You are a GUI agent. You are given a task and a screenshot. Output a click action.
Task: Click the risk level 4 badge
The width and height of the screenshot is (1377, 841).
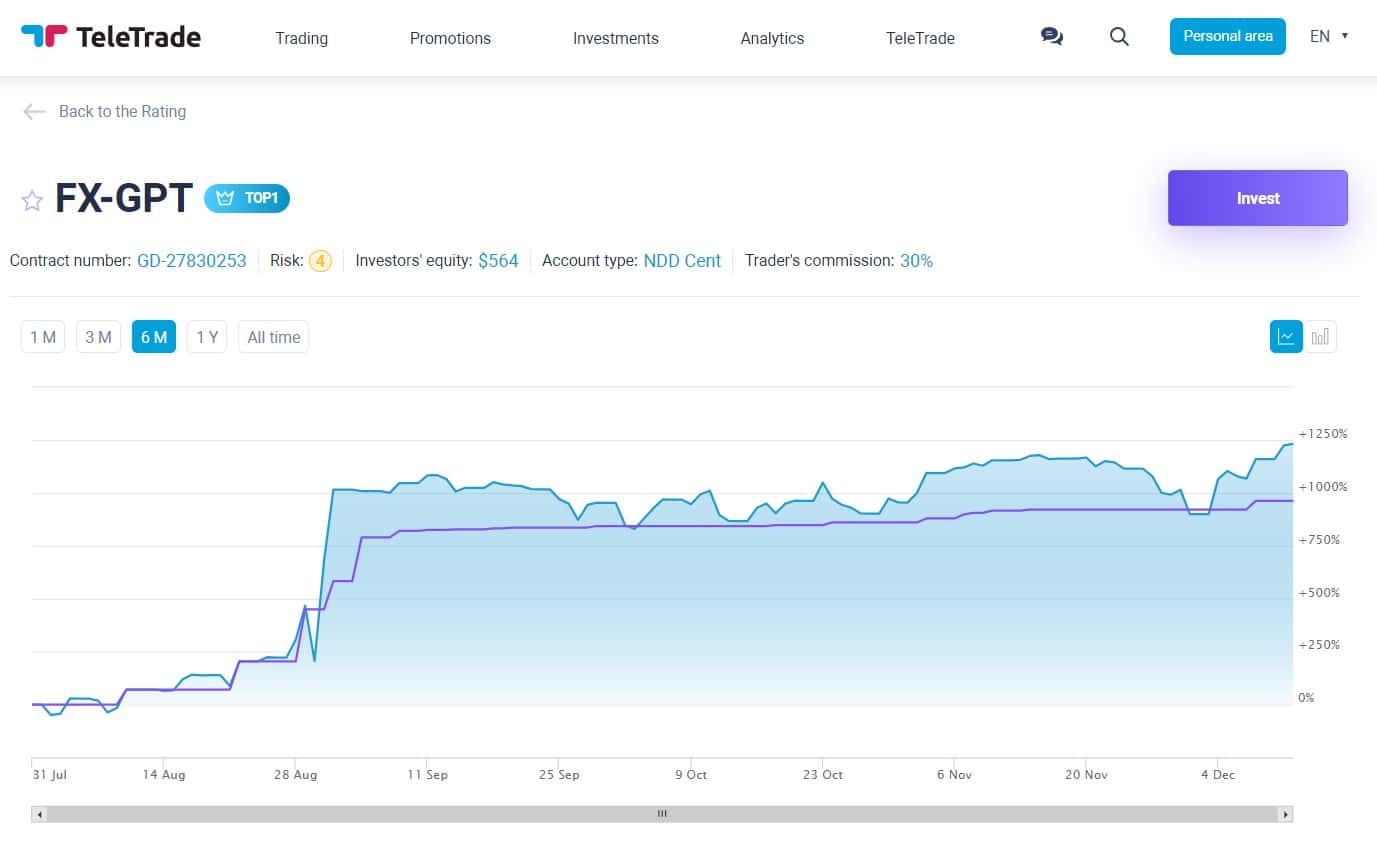(x=320, y=261)
